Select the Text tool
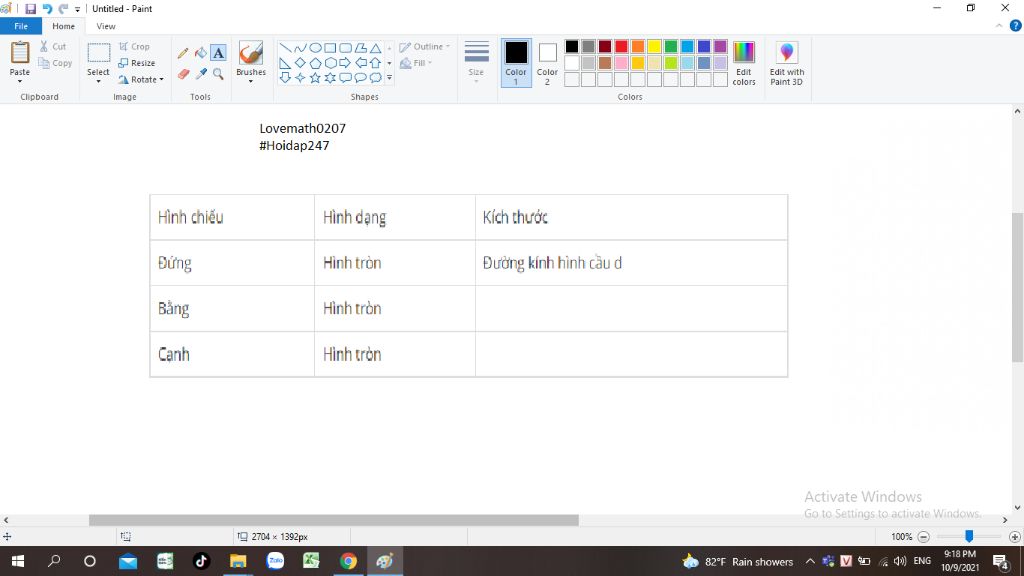1024x576 pixels. (218, 53)
